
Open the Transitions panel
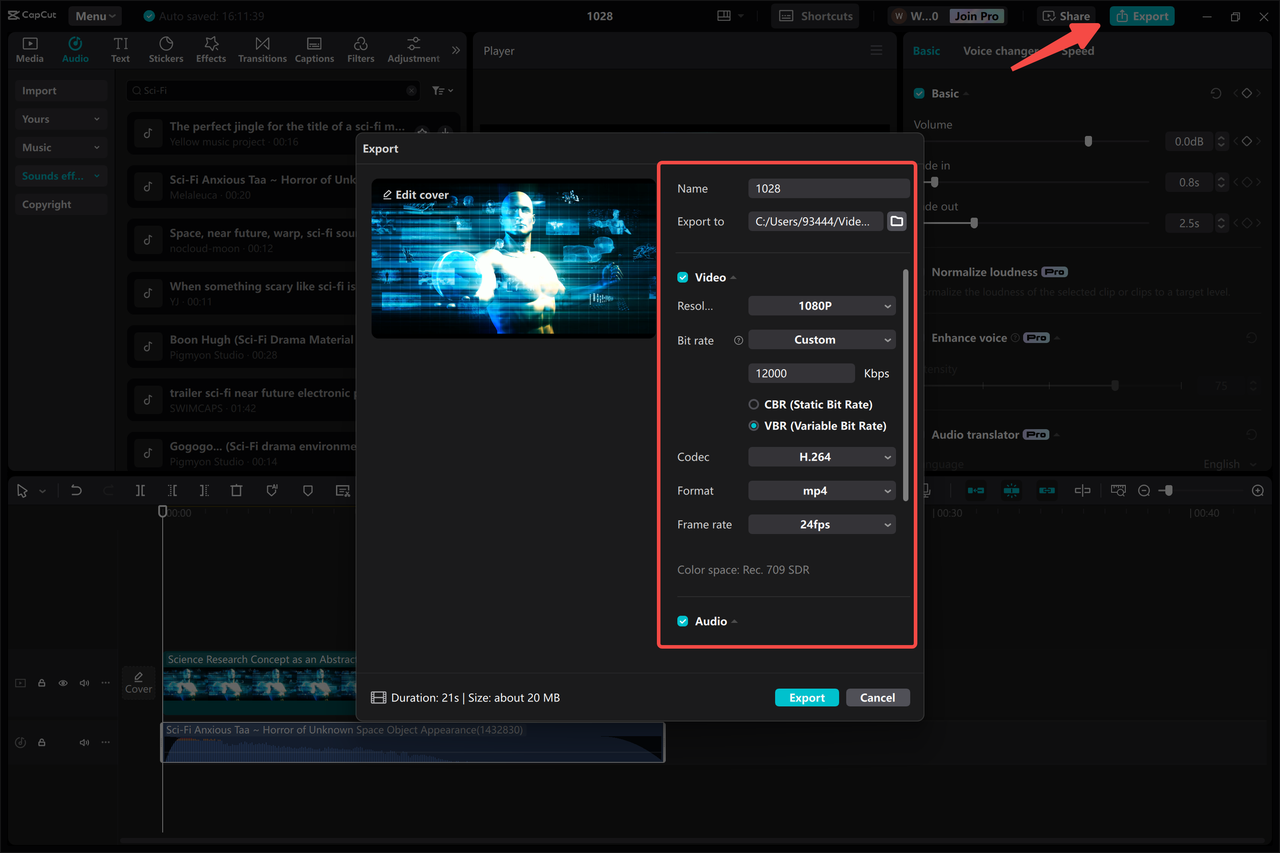(x=262, y=50)
